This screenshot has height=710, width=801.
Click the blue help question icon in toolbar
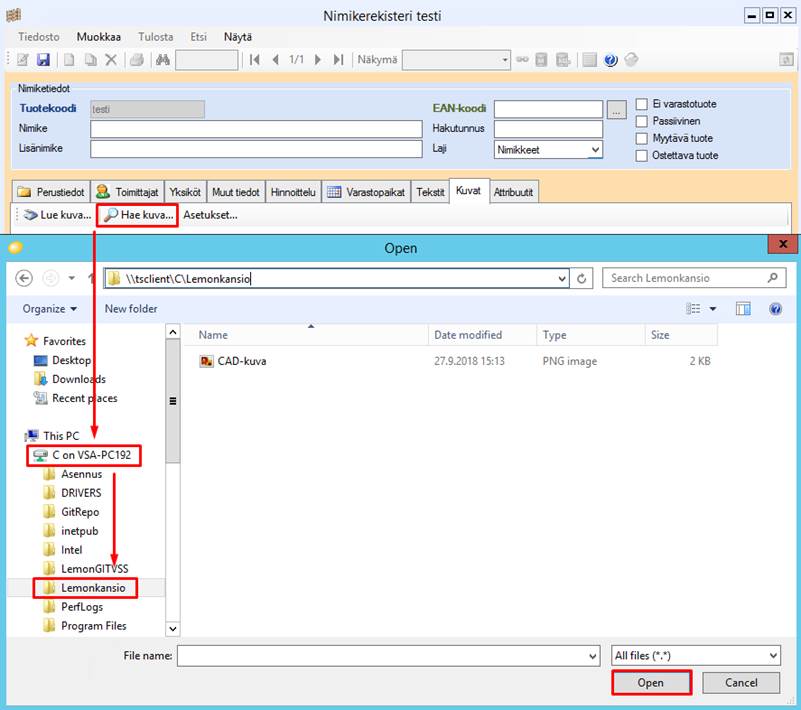(x=610, y=60)
